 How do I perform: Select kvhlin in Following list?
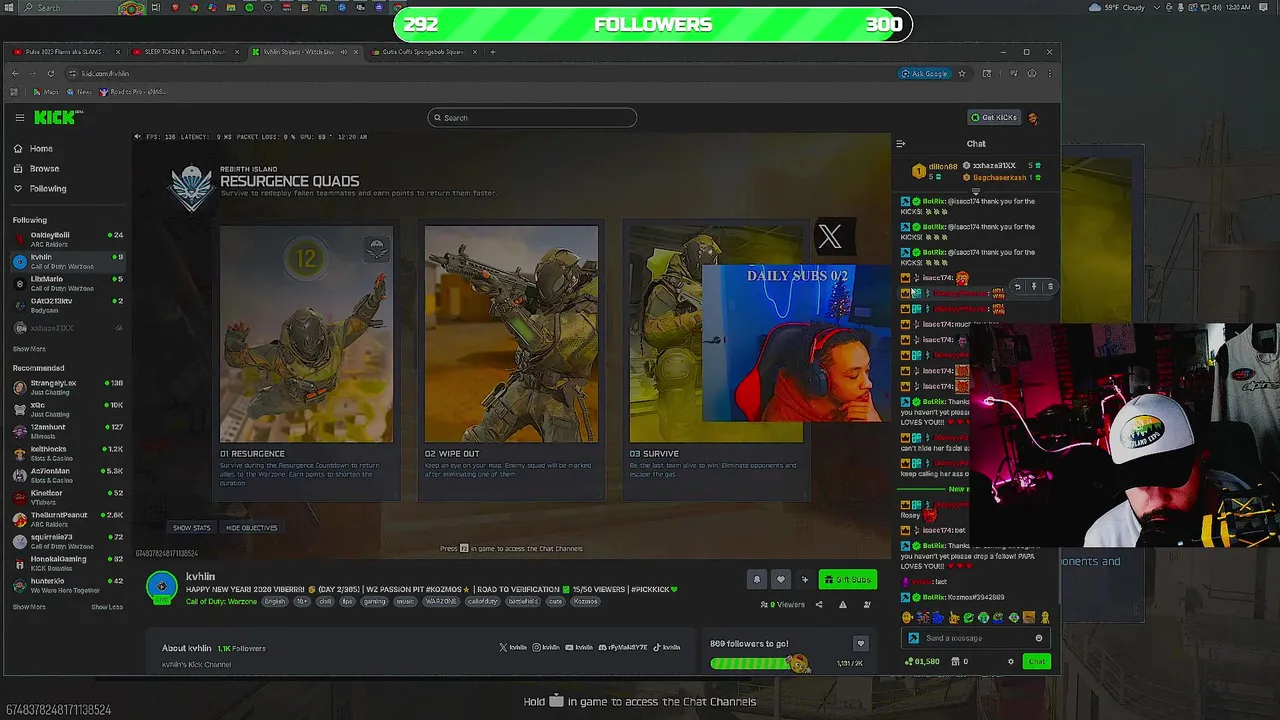pos(67,261)
